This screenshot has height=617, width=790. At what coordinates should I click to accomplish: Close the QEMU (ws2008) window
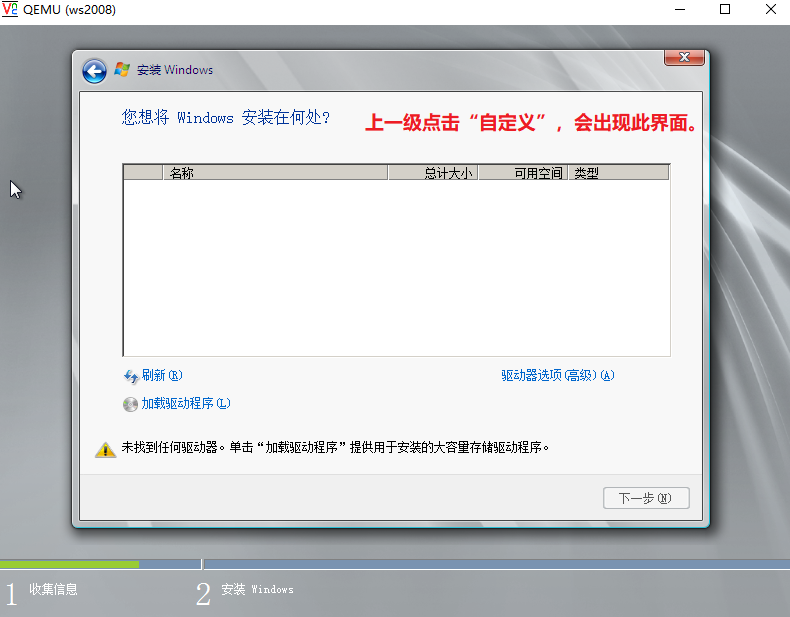coord(770,9)
